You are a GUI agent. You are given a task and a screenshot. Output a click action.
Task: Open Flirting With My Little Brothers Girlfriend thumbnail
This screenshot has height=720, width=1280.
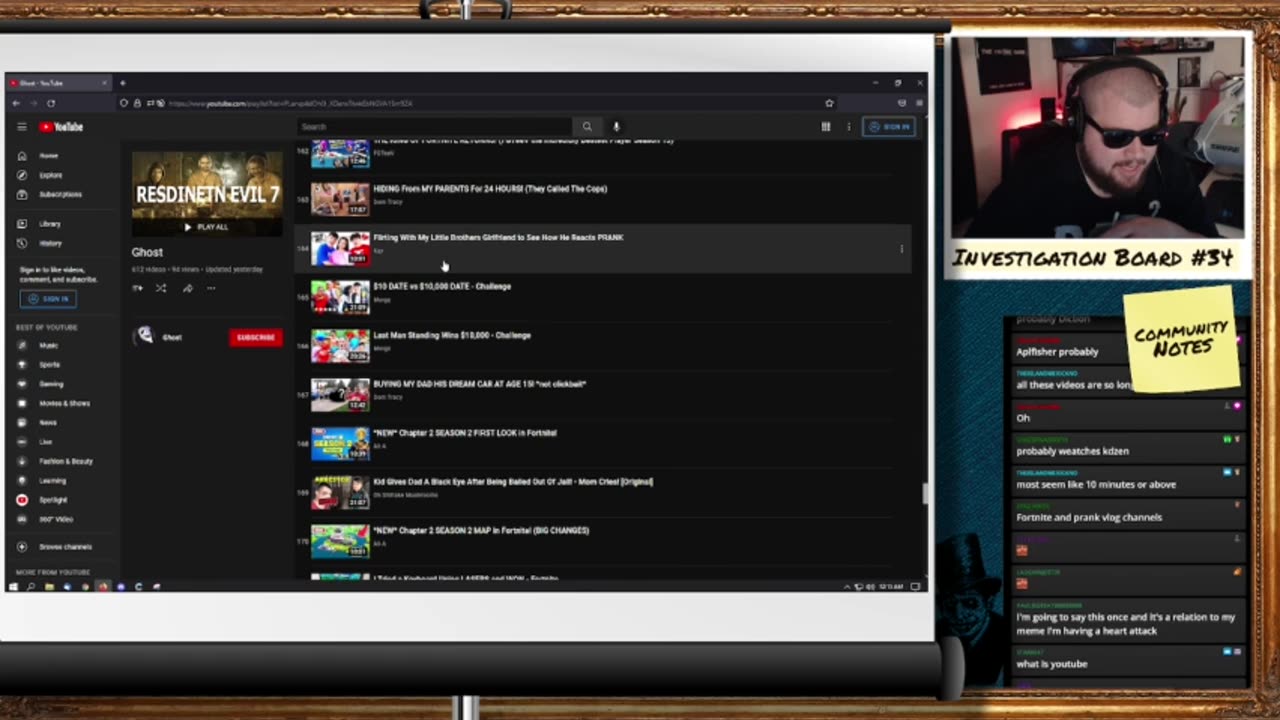pos(340,248)
